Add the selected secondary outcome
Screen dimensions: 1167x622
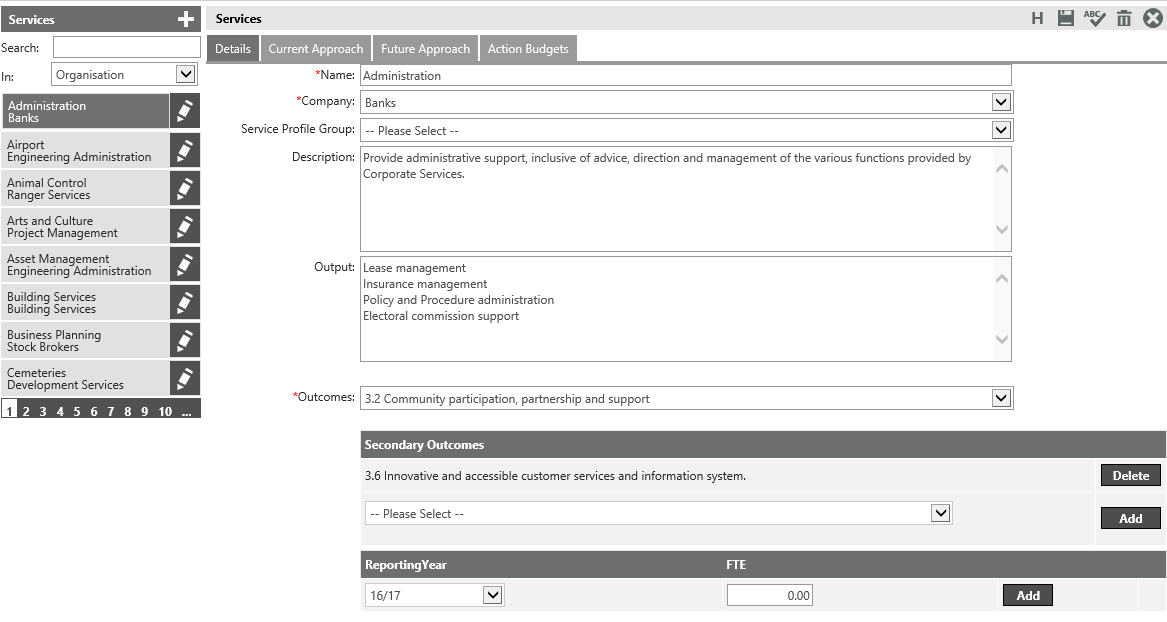click(1131, 519)
